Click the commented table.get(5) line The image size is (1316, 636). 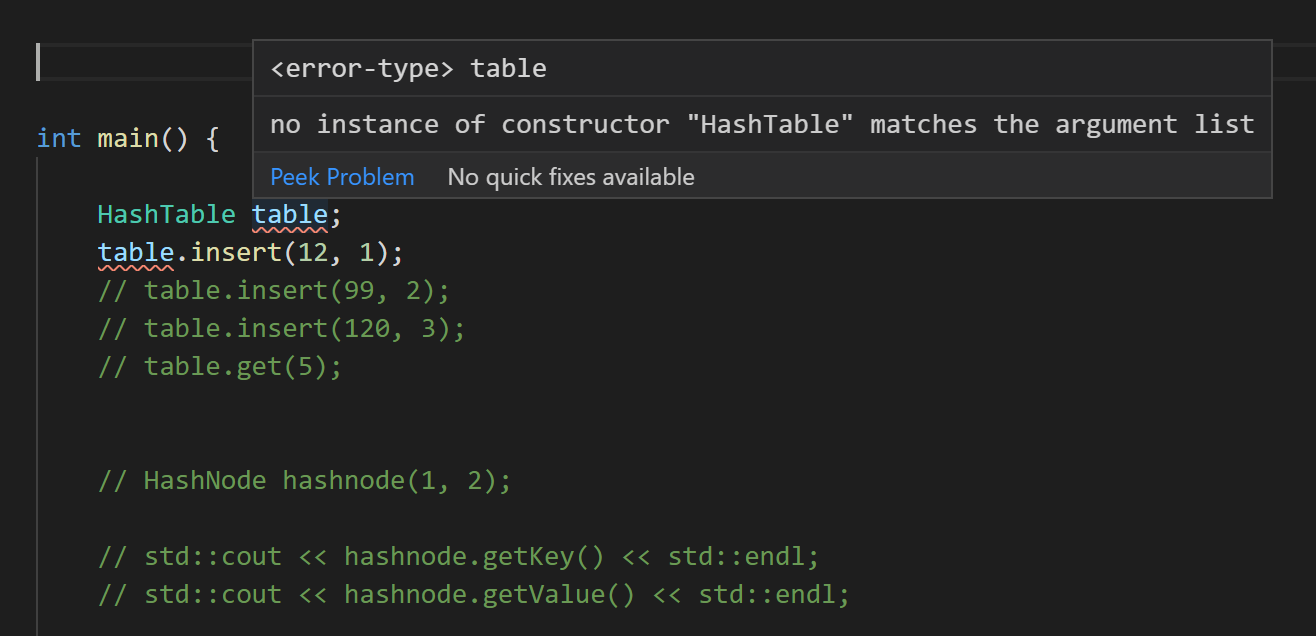218,366
